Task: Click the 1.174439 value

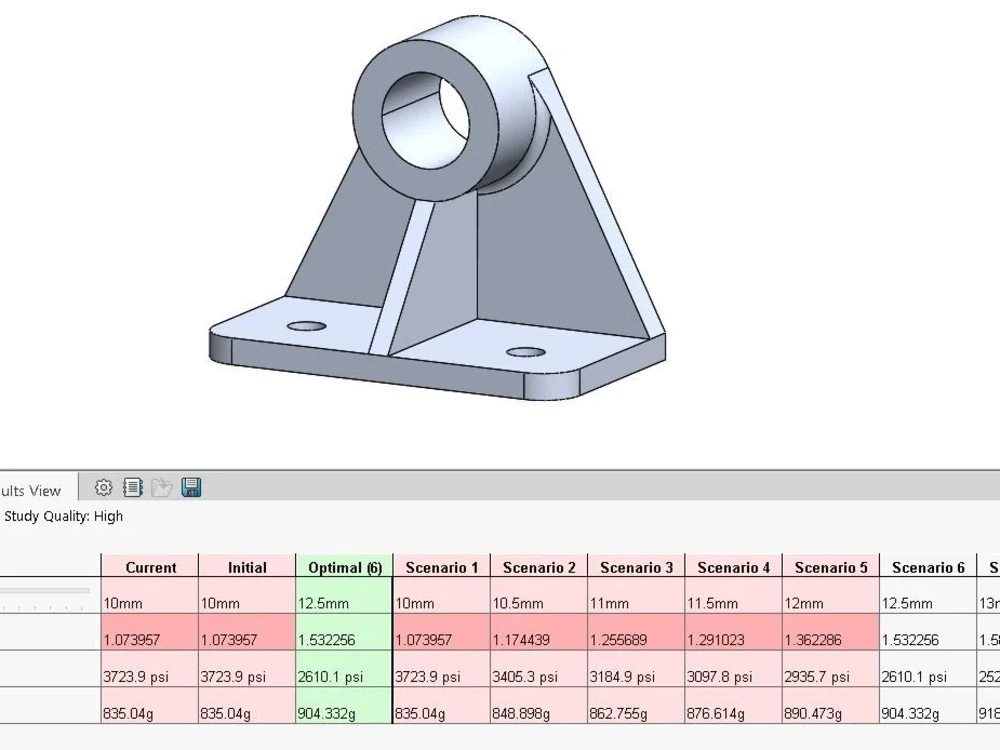Action: point(539,633)
